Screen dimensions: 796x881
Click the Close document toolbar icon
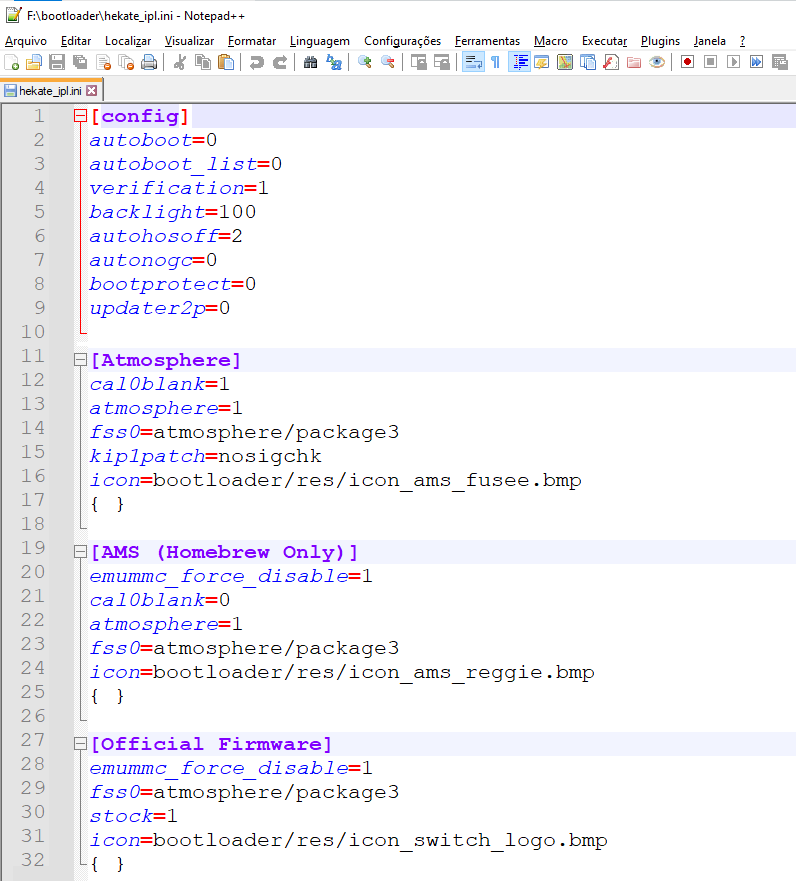(x=103, y=62)
